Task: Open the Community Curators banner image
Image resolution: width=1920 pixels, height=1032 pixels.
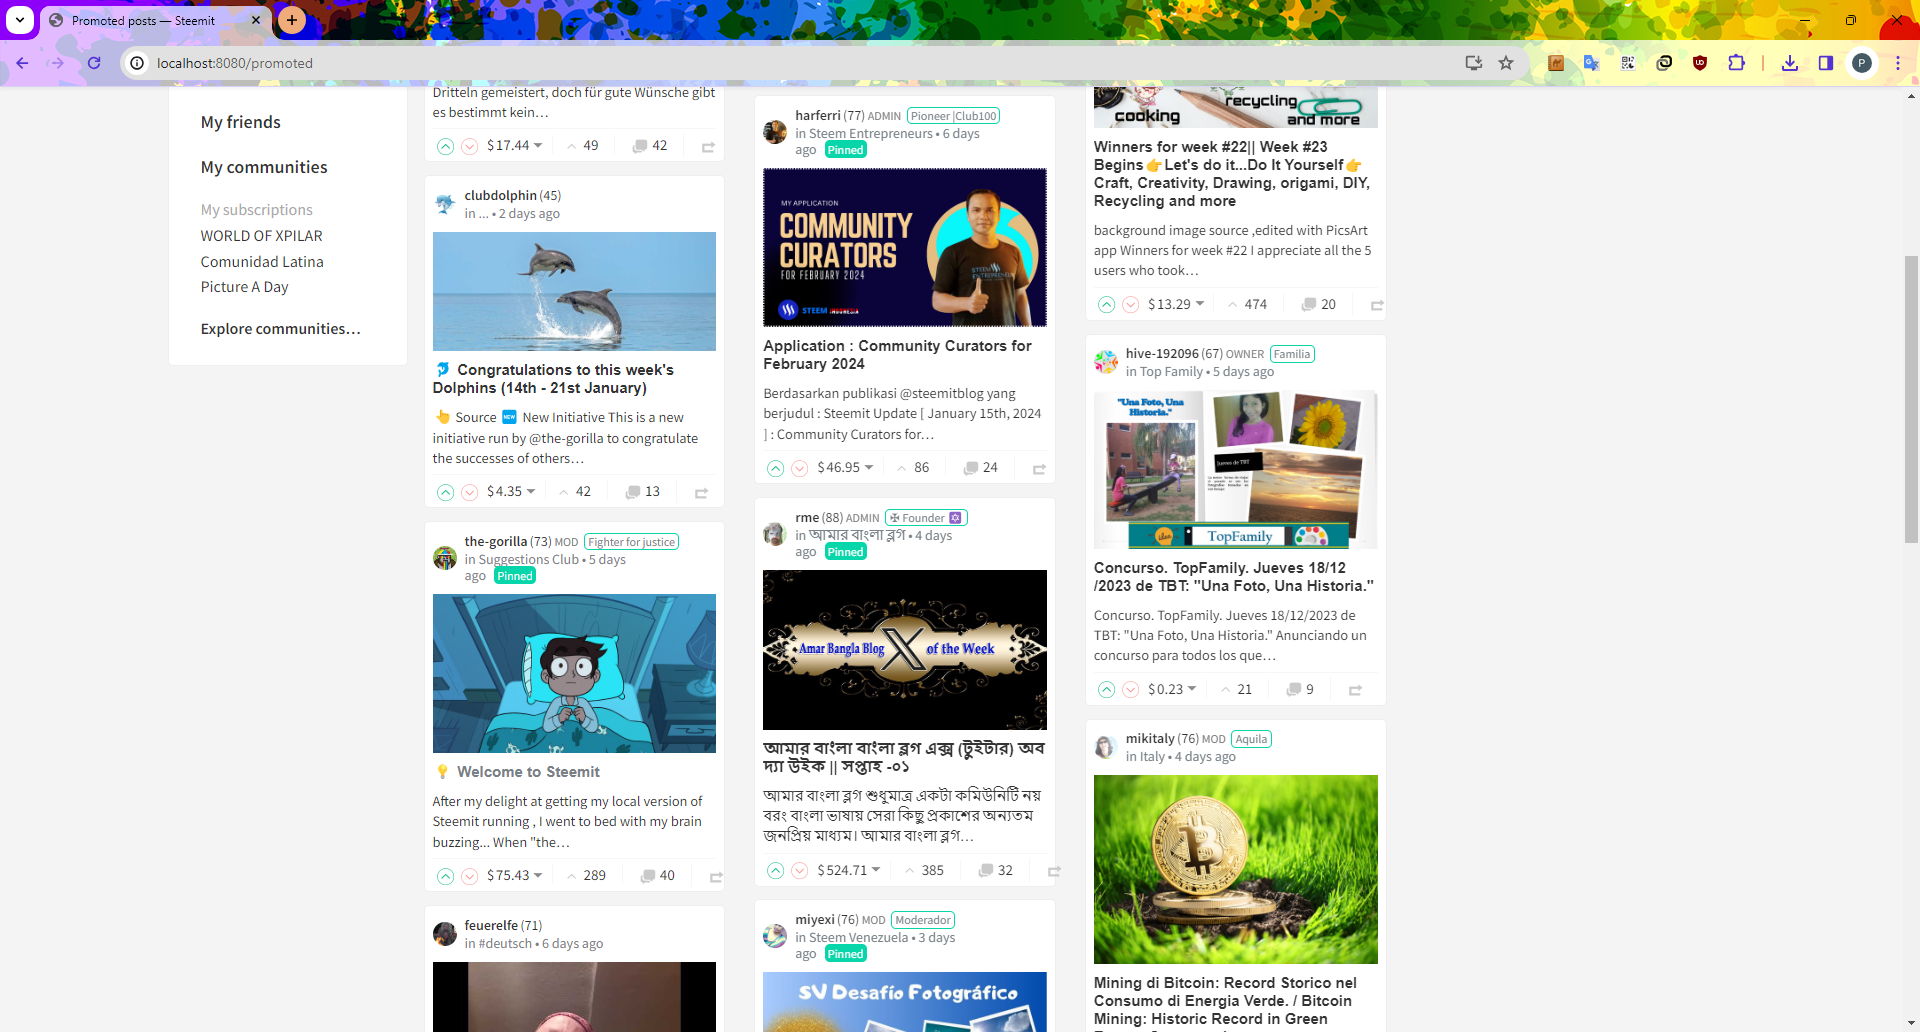Action: 905,248
